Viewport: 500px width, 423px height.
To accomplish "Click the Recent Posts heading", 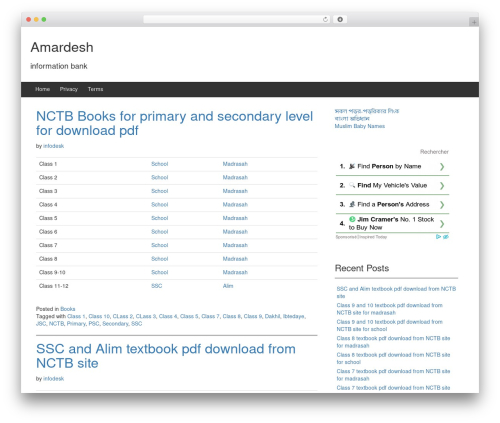I will pyautogui.click(x=362, y=268).
